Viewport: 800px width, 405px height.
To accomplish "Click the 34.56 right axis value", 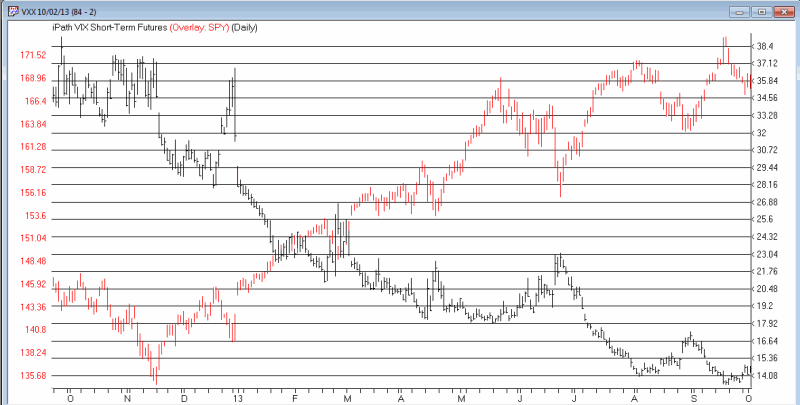I will pos(767,98).
